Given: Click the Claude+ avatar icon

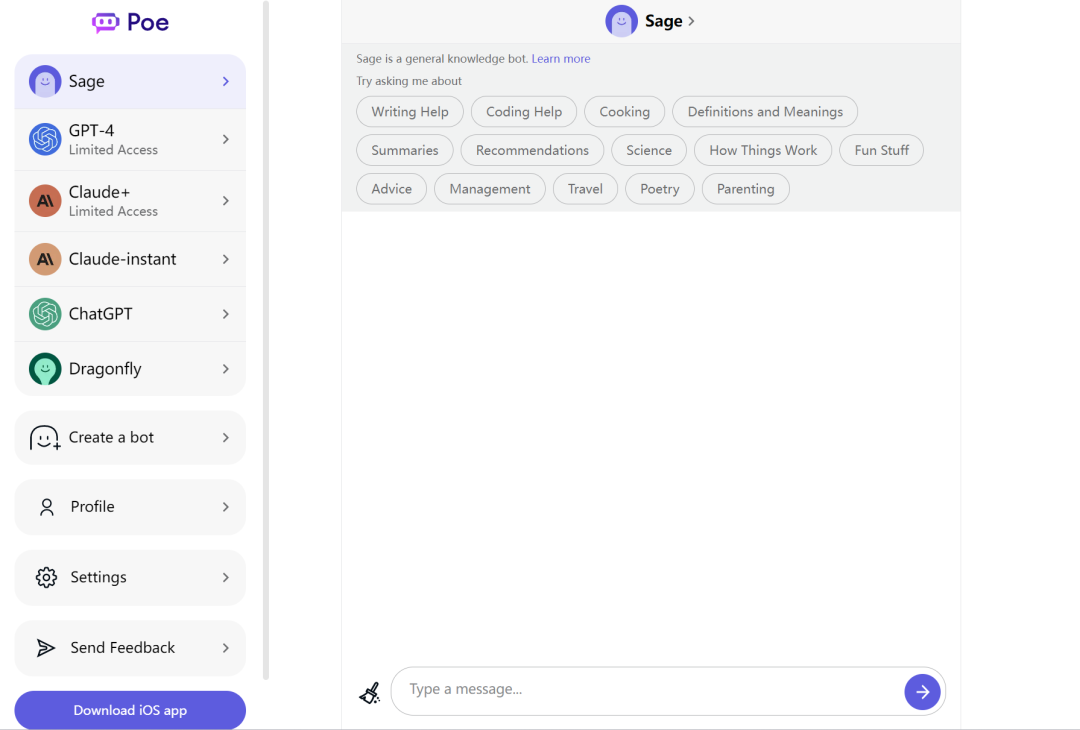Looking at the screenshot, I should click(x=45, y=201).
